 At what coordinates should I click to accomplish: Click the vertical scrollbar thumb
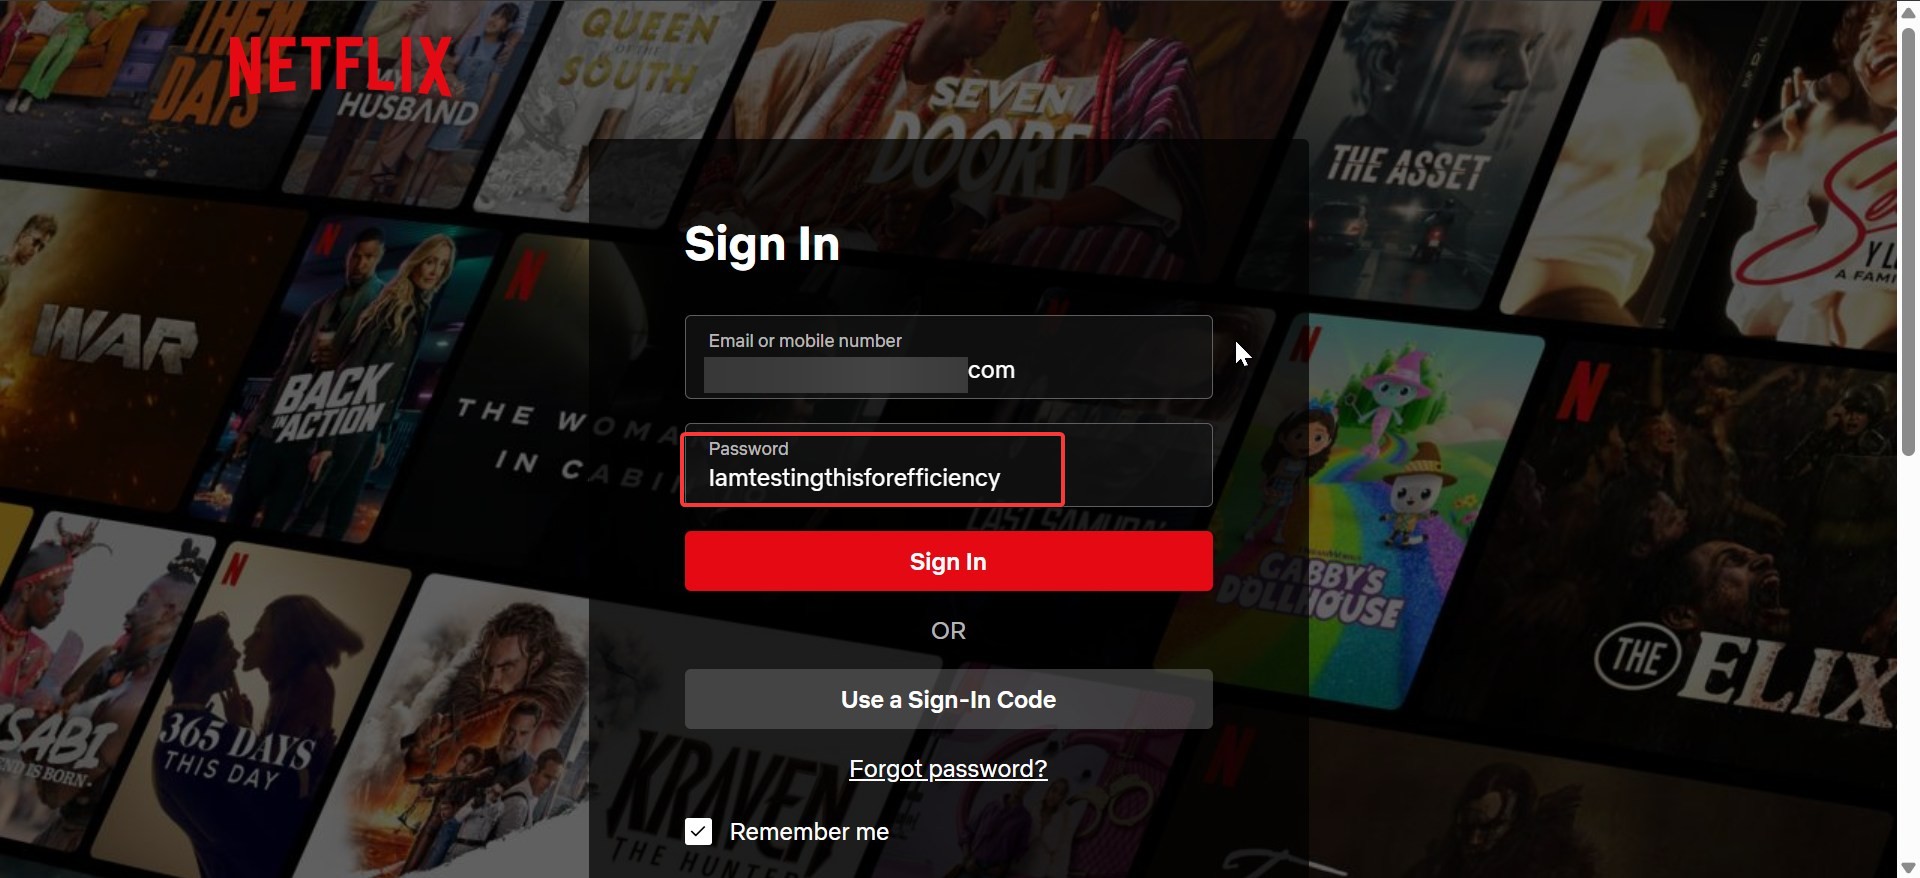point(1908,240)
